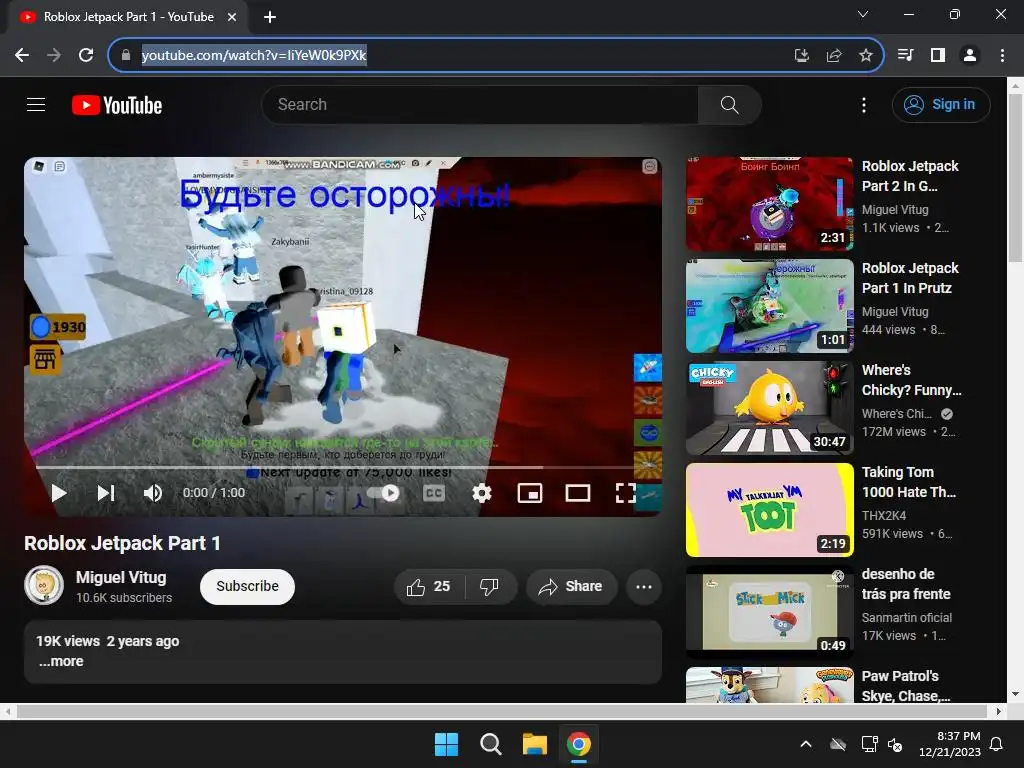
Task: Open Windows taskbar search
Action: (490, 744)
